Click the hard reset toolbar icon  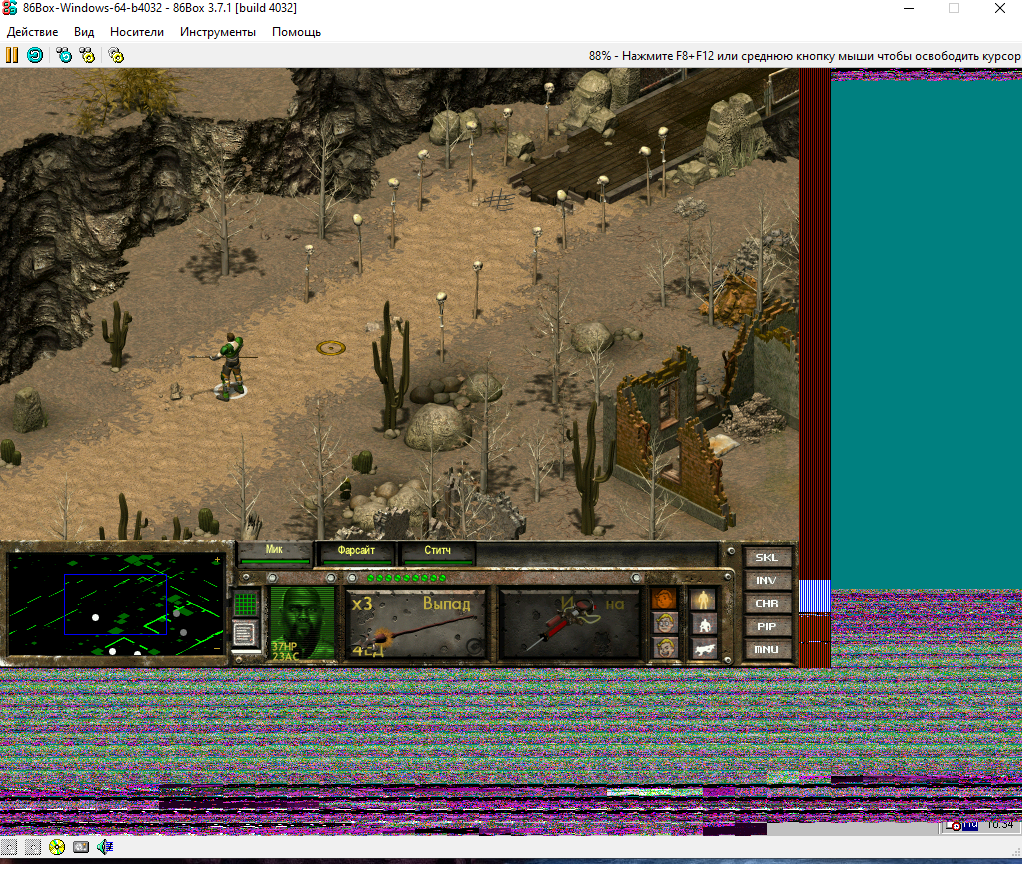pos(35,55)
